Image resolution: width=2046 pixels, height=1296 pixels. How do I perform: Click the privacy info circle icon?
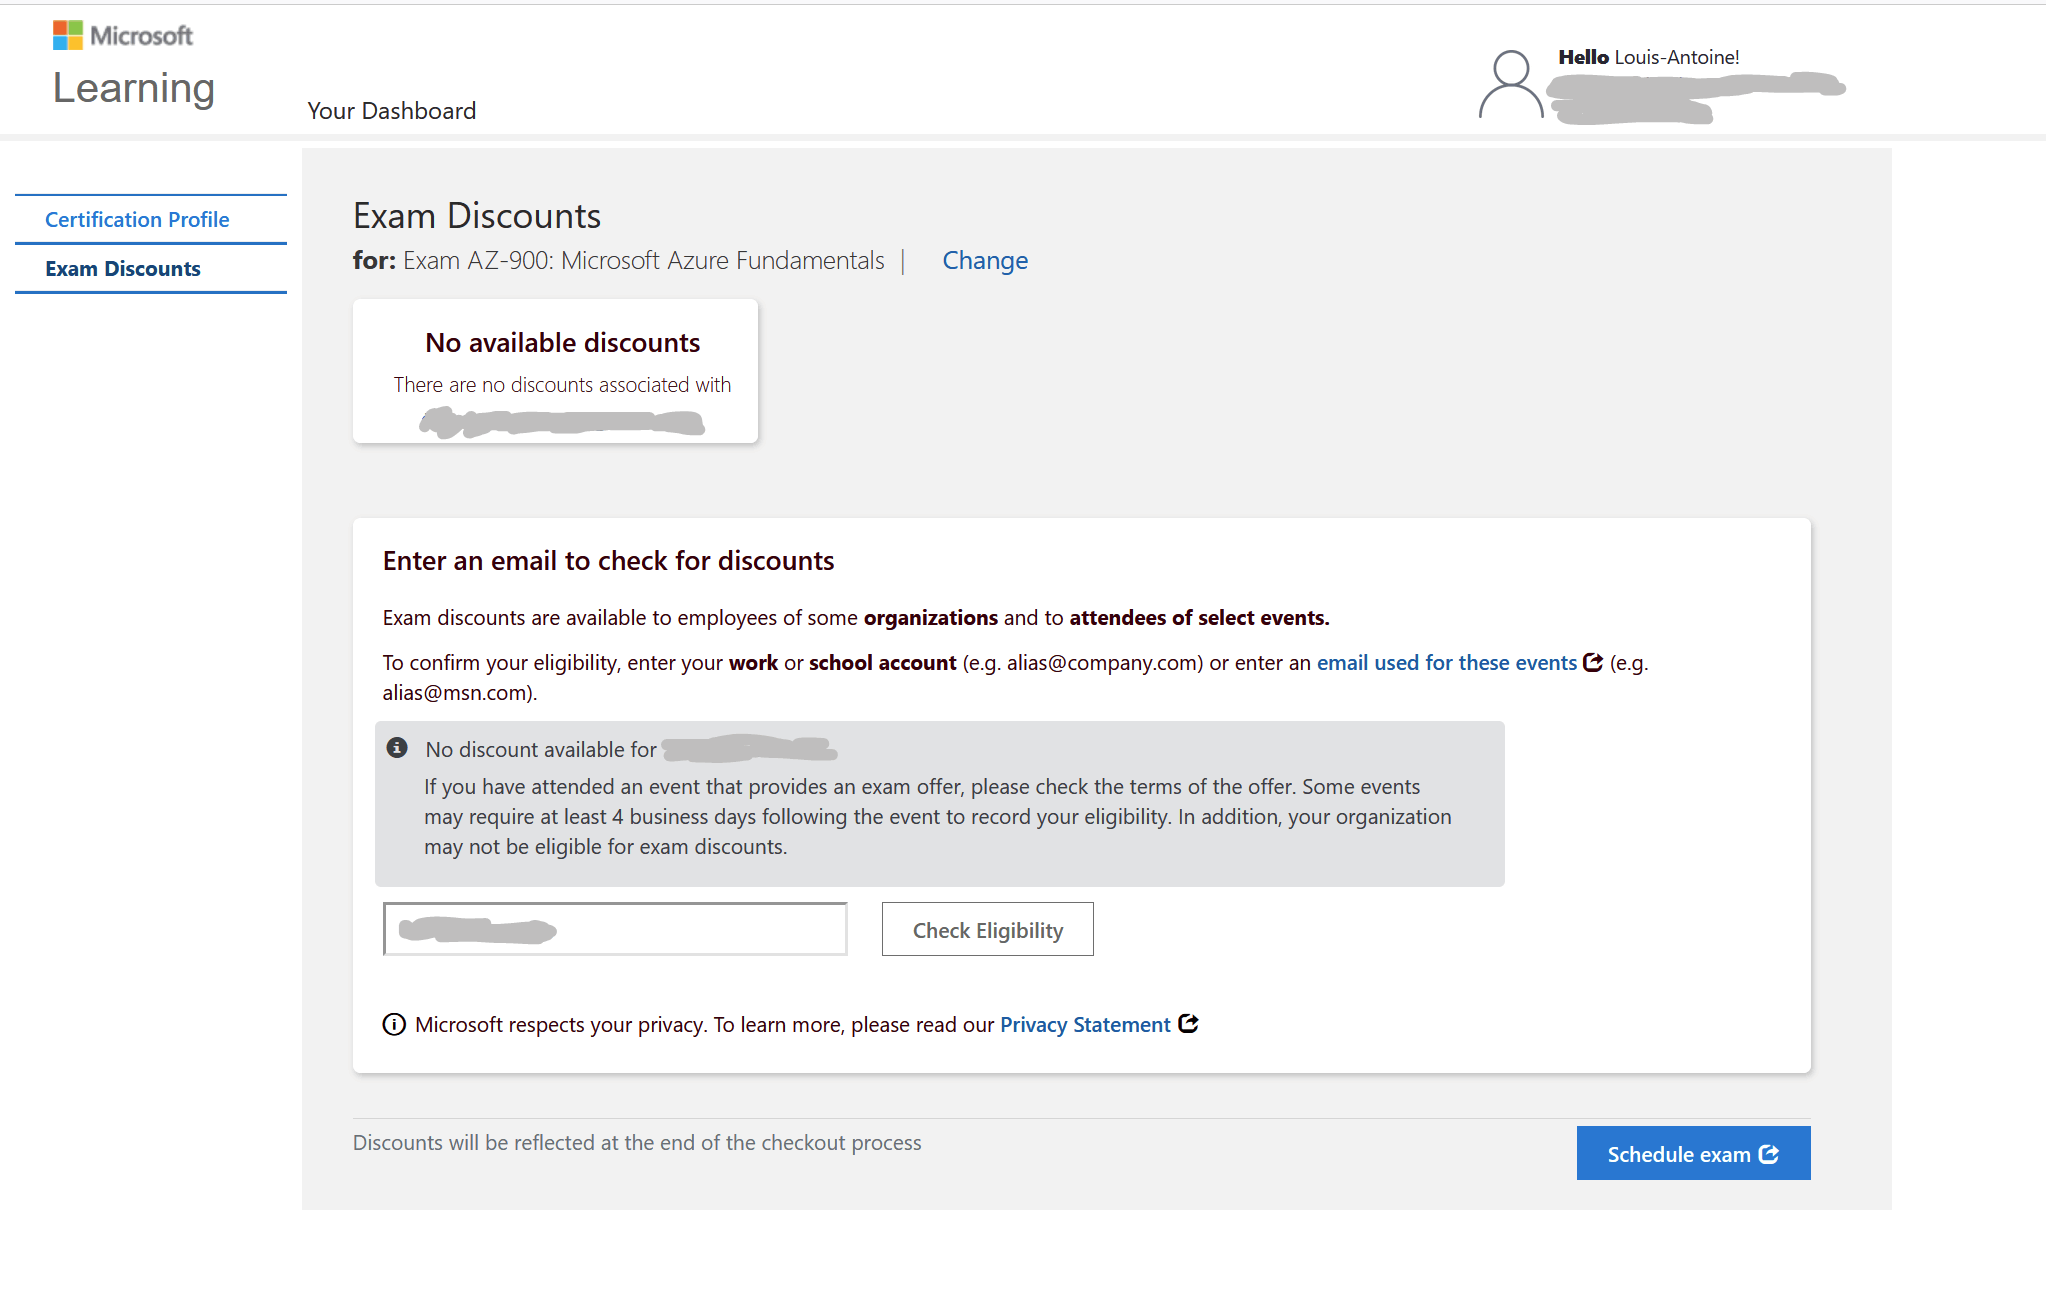tap(394, 1025)
